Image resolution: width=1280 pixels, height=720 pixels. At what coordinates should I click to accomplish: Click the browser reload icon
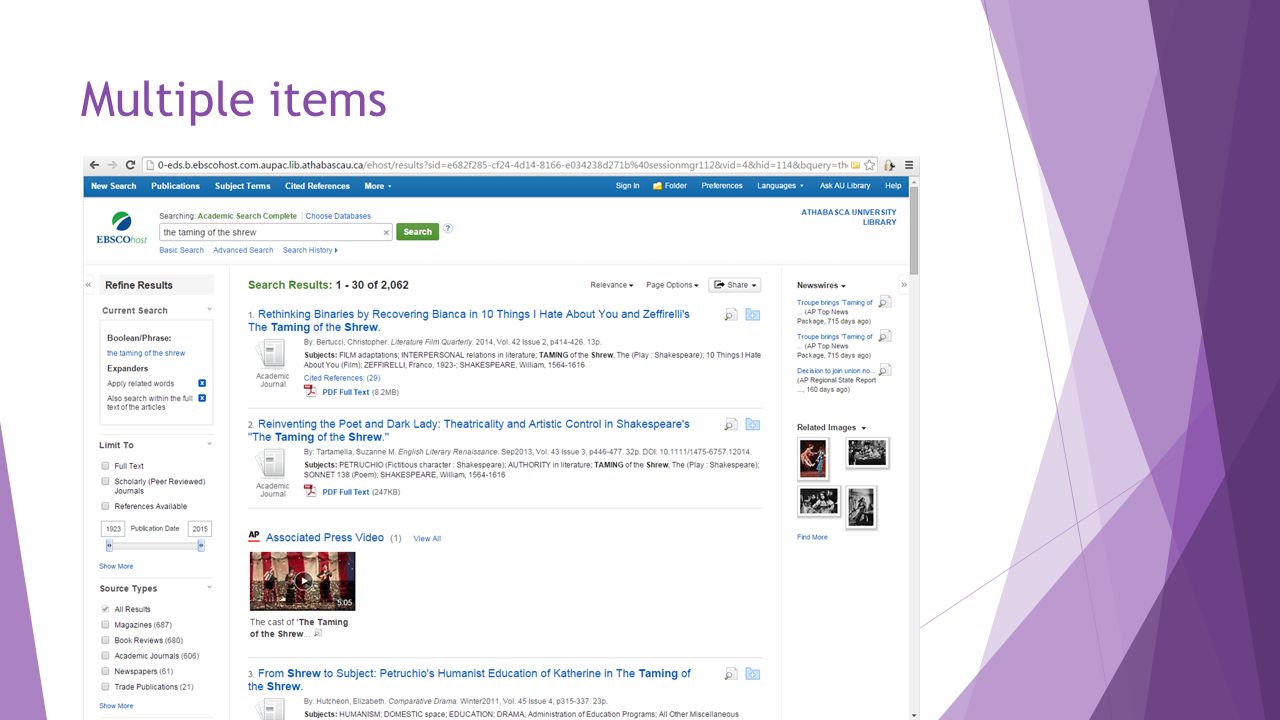(x=130, y=165)
